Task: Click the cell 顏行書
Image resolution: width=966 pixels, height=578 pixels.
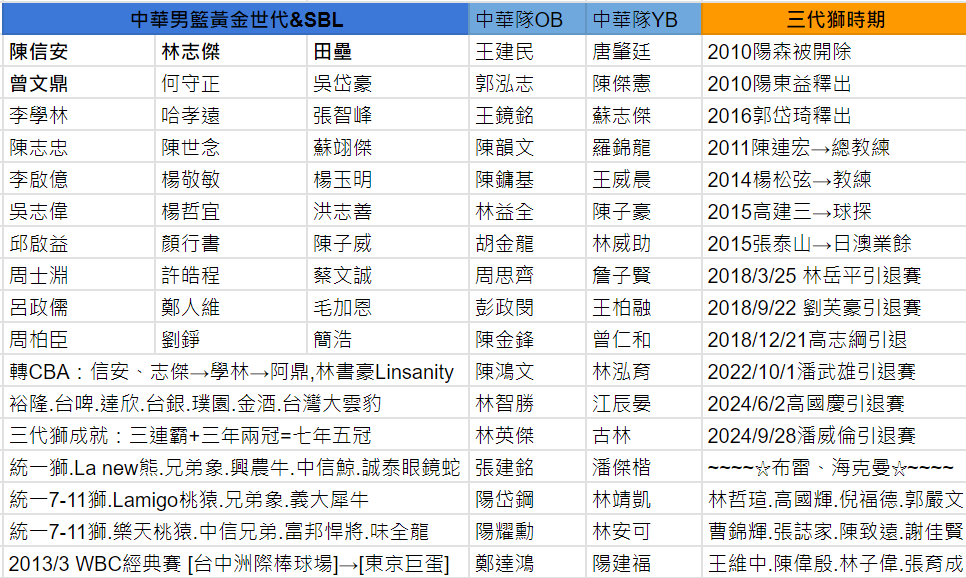Action: pos(231,243)
